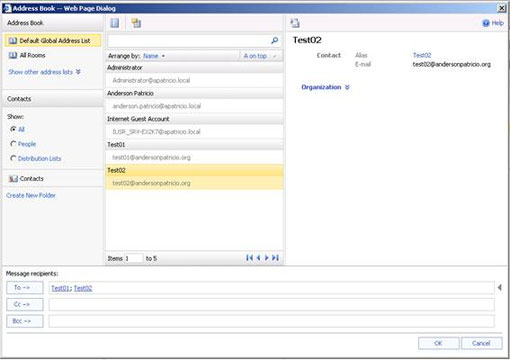Click test01@andersonpatricio.org address
This screenshot has width=510, height=360.
pyautogui.click(x=151, y=157)
